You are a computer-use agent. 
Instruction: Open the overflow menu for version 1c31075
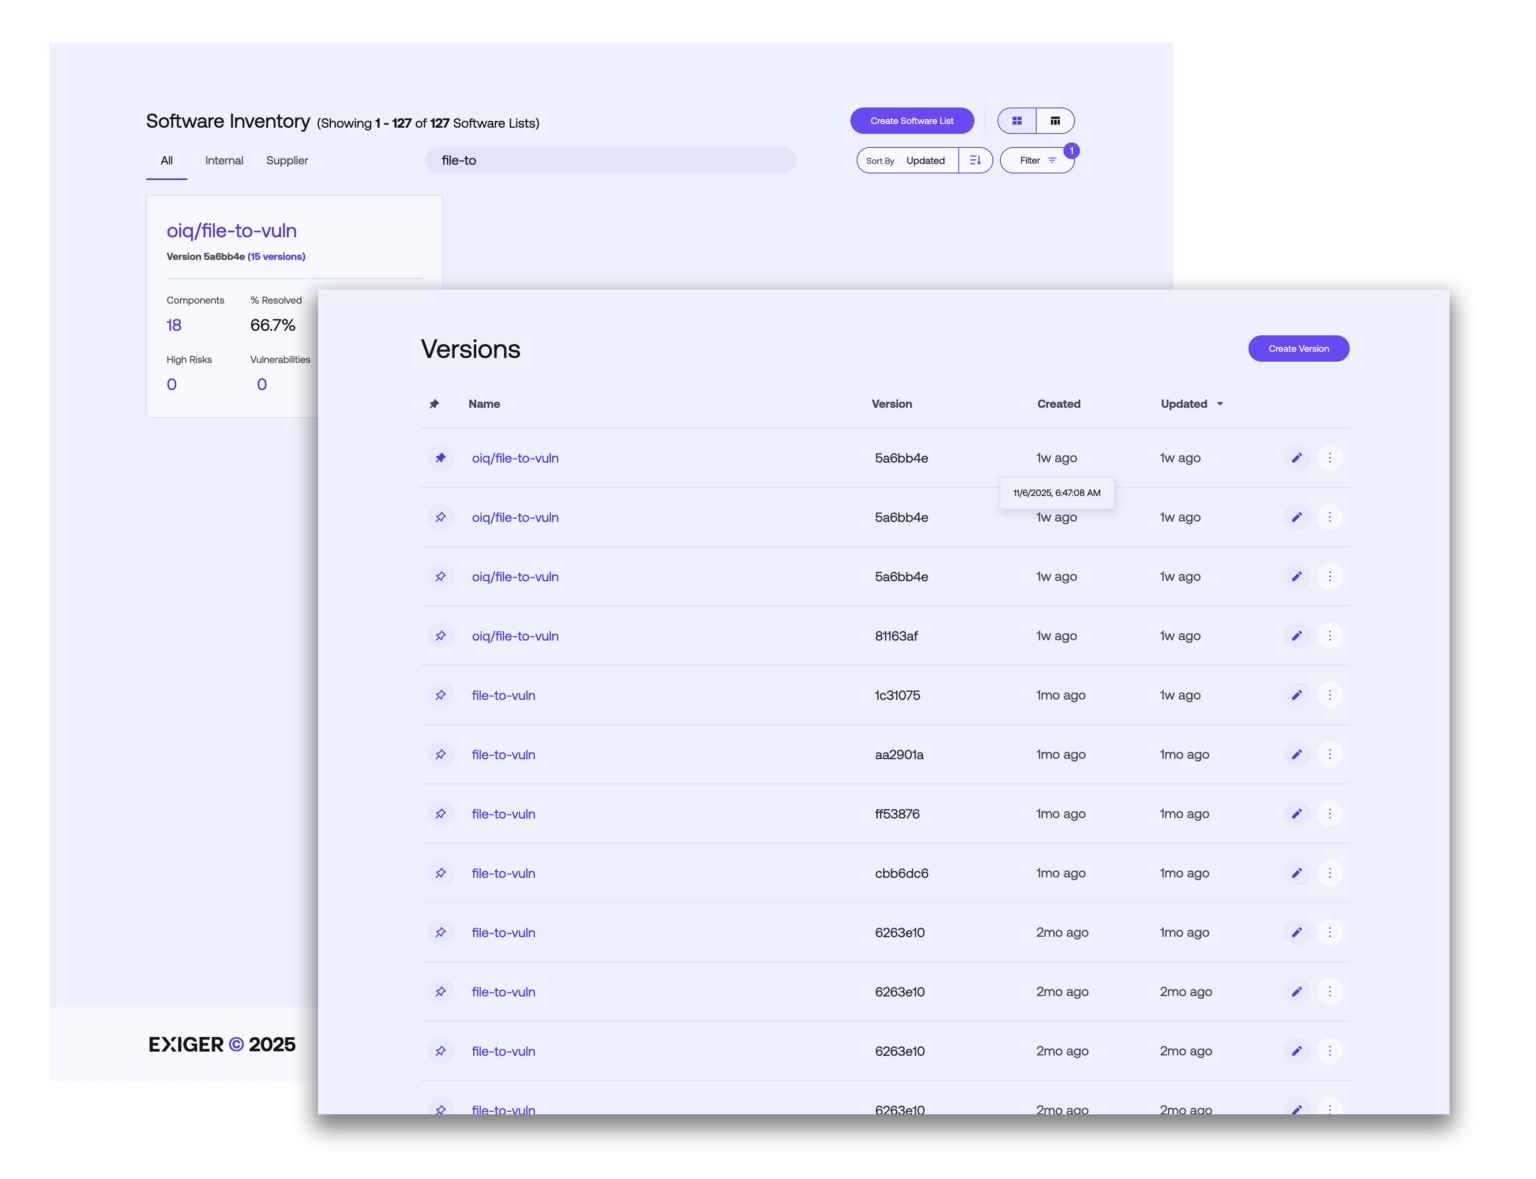[1330, 695]
